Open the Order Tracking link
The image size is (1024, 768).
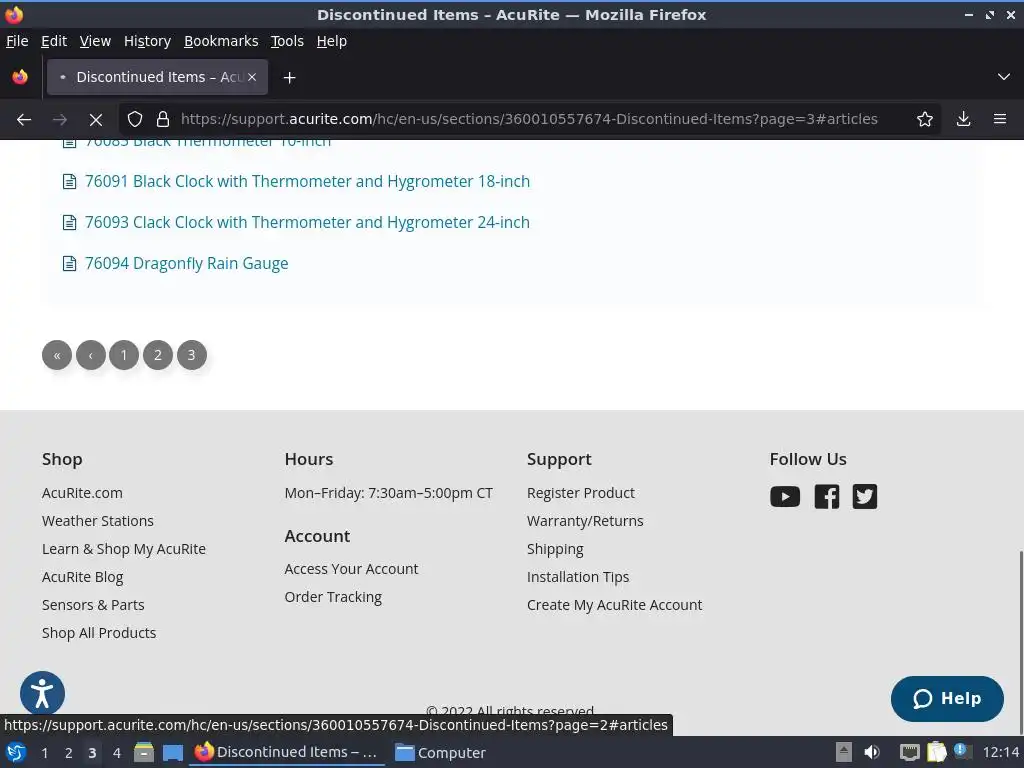[x=334, y=598]
